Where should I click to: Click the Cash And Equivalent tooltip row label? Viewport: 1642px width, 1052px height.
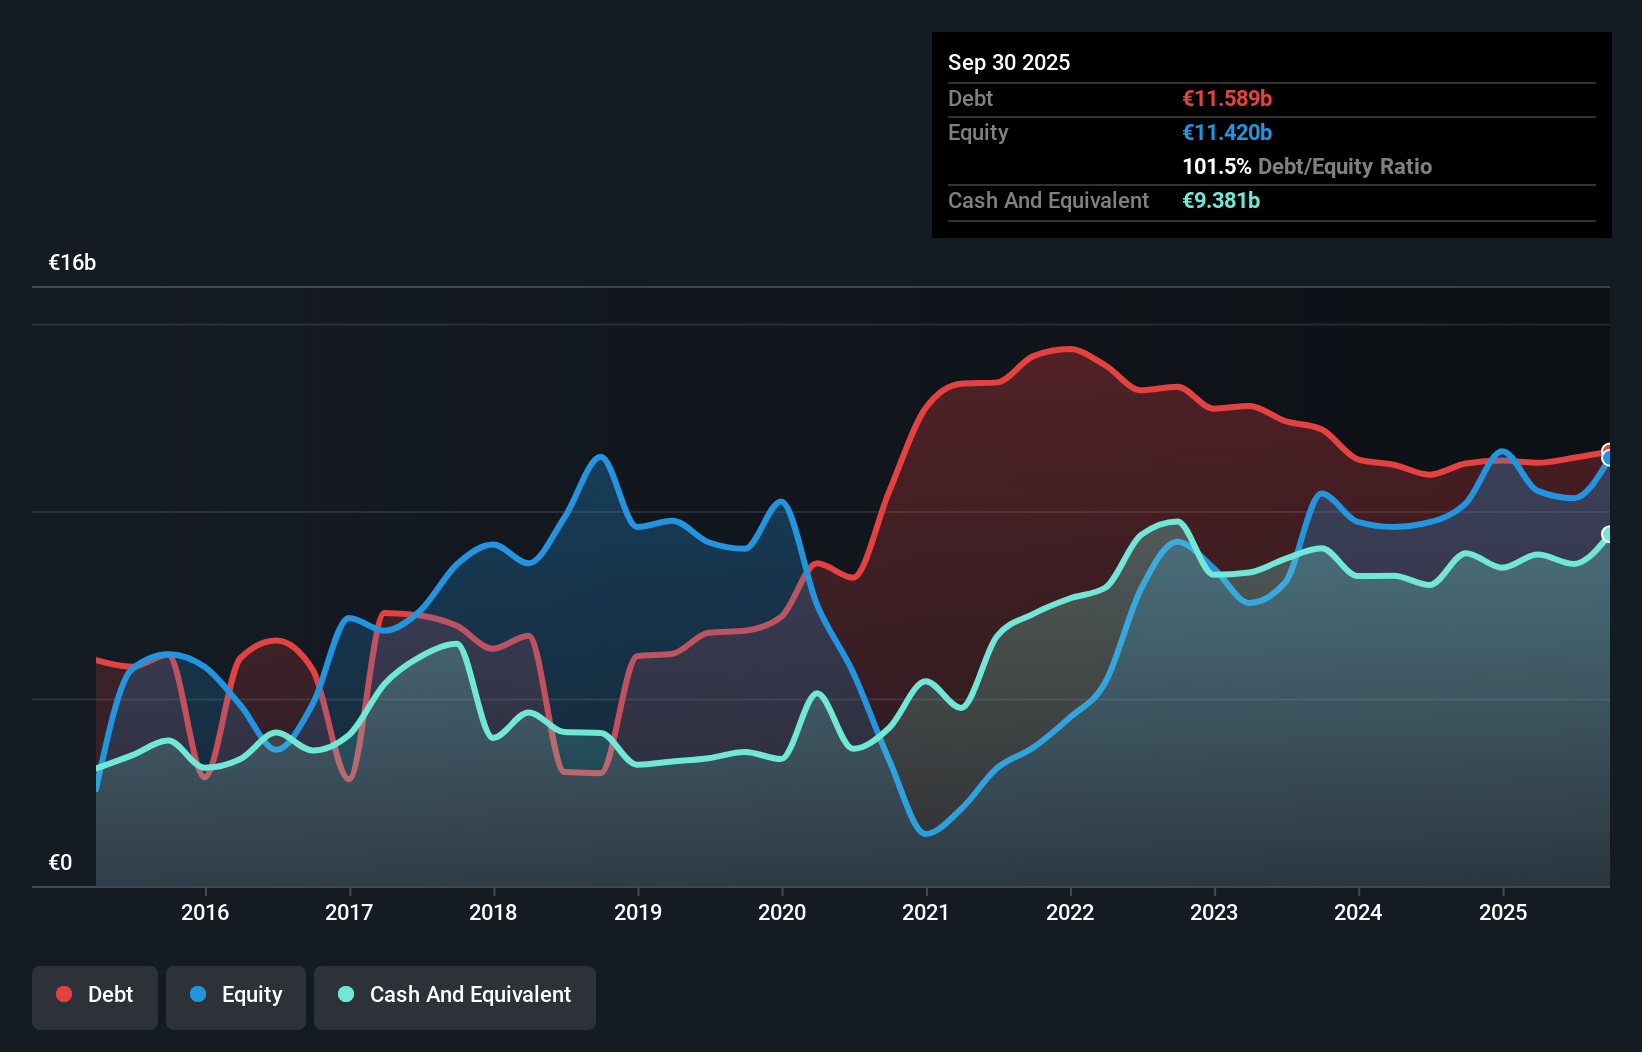(x=1048, y=200)
